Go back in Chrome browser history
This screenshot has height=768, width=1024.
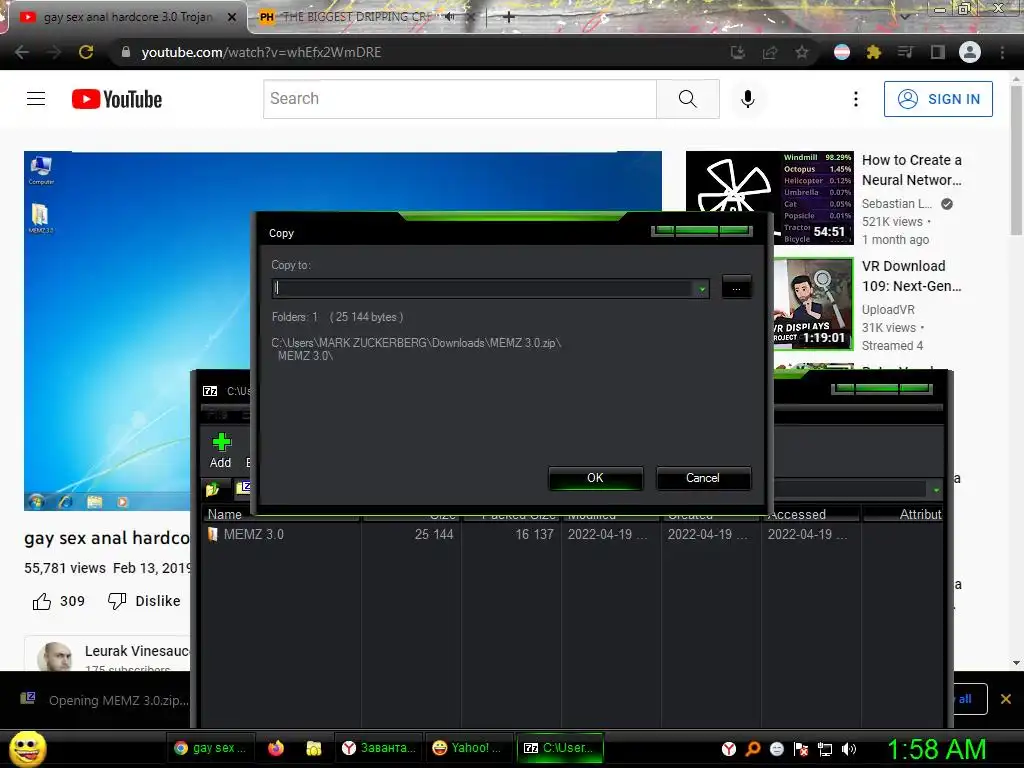click(x=22, y=52)
